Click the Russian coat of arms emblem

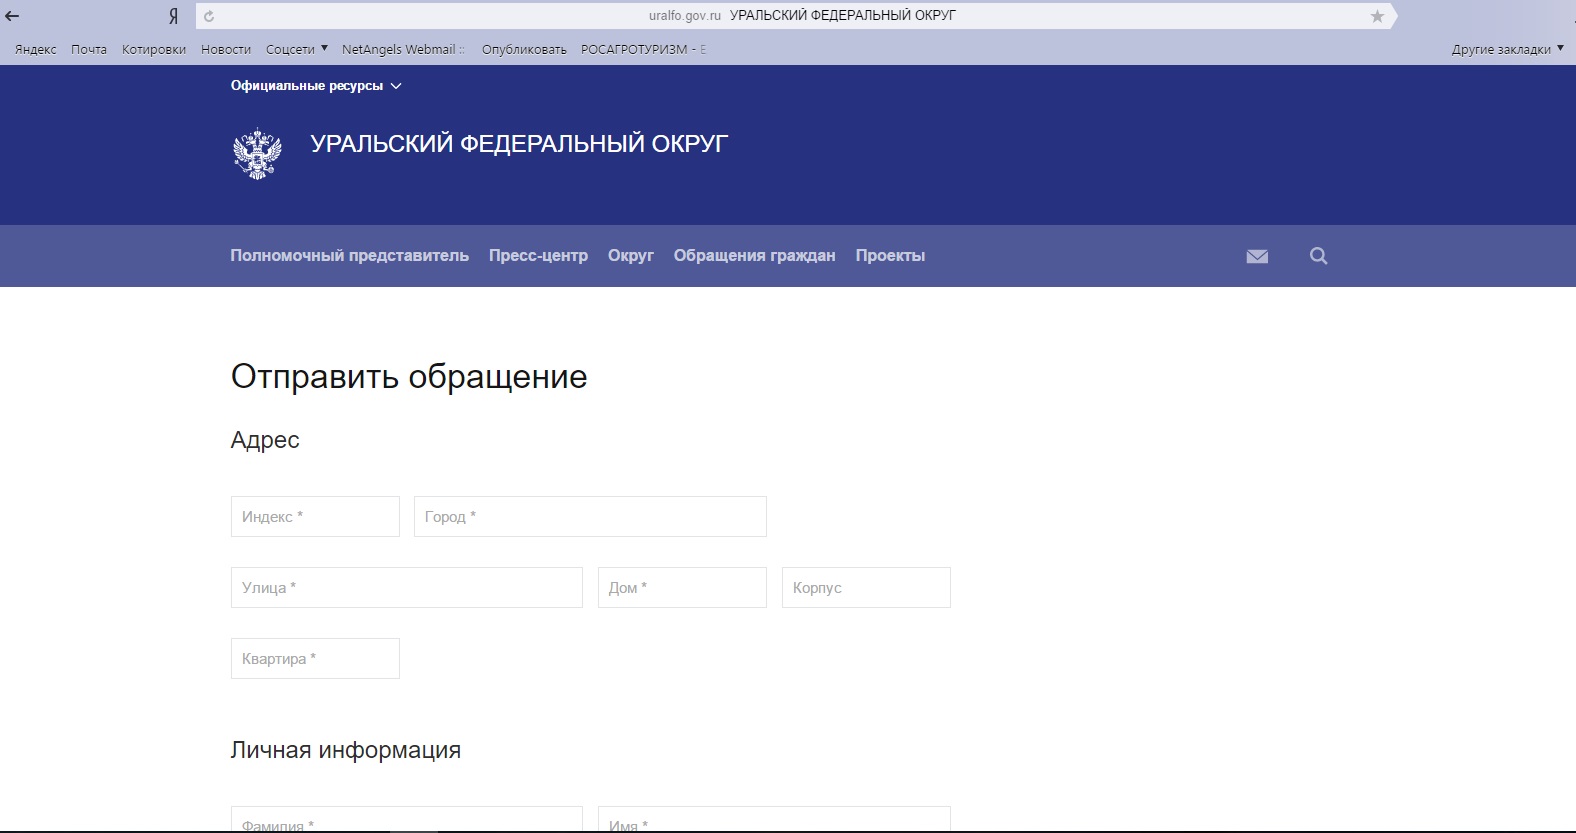[x=257, y=153]
